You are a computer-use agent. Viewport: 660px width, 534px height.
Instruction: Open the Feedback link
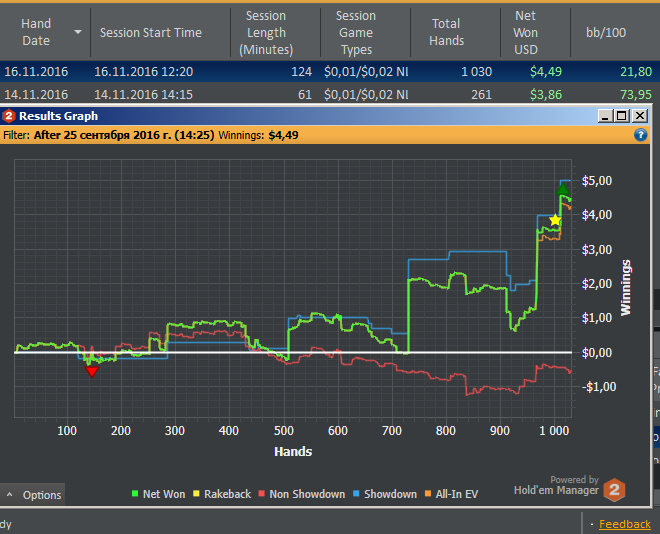(x=624, y=524)
